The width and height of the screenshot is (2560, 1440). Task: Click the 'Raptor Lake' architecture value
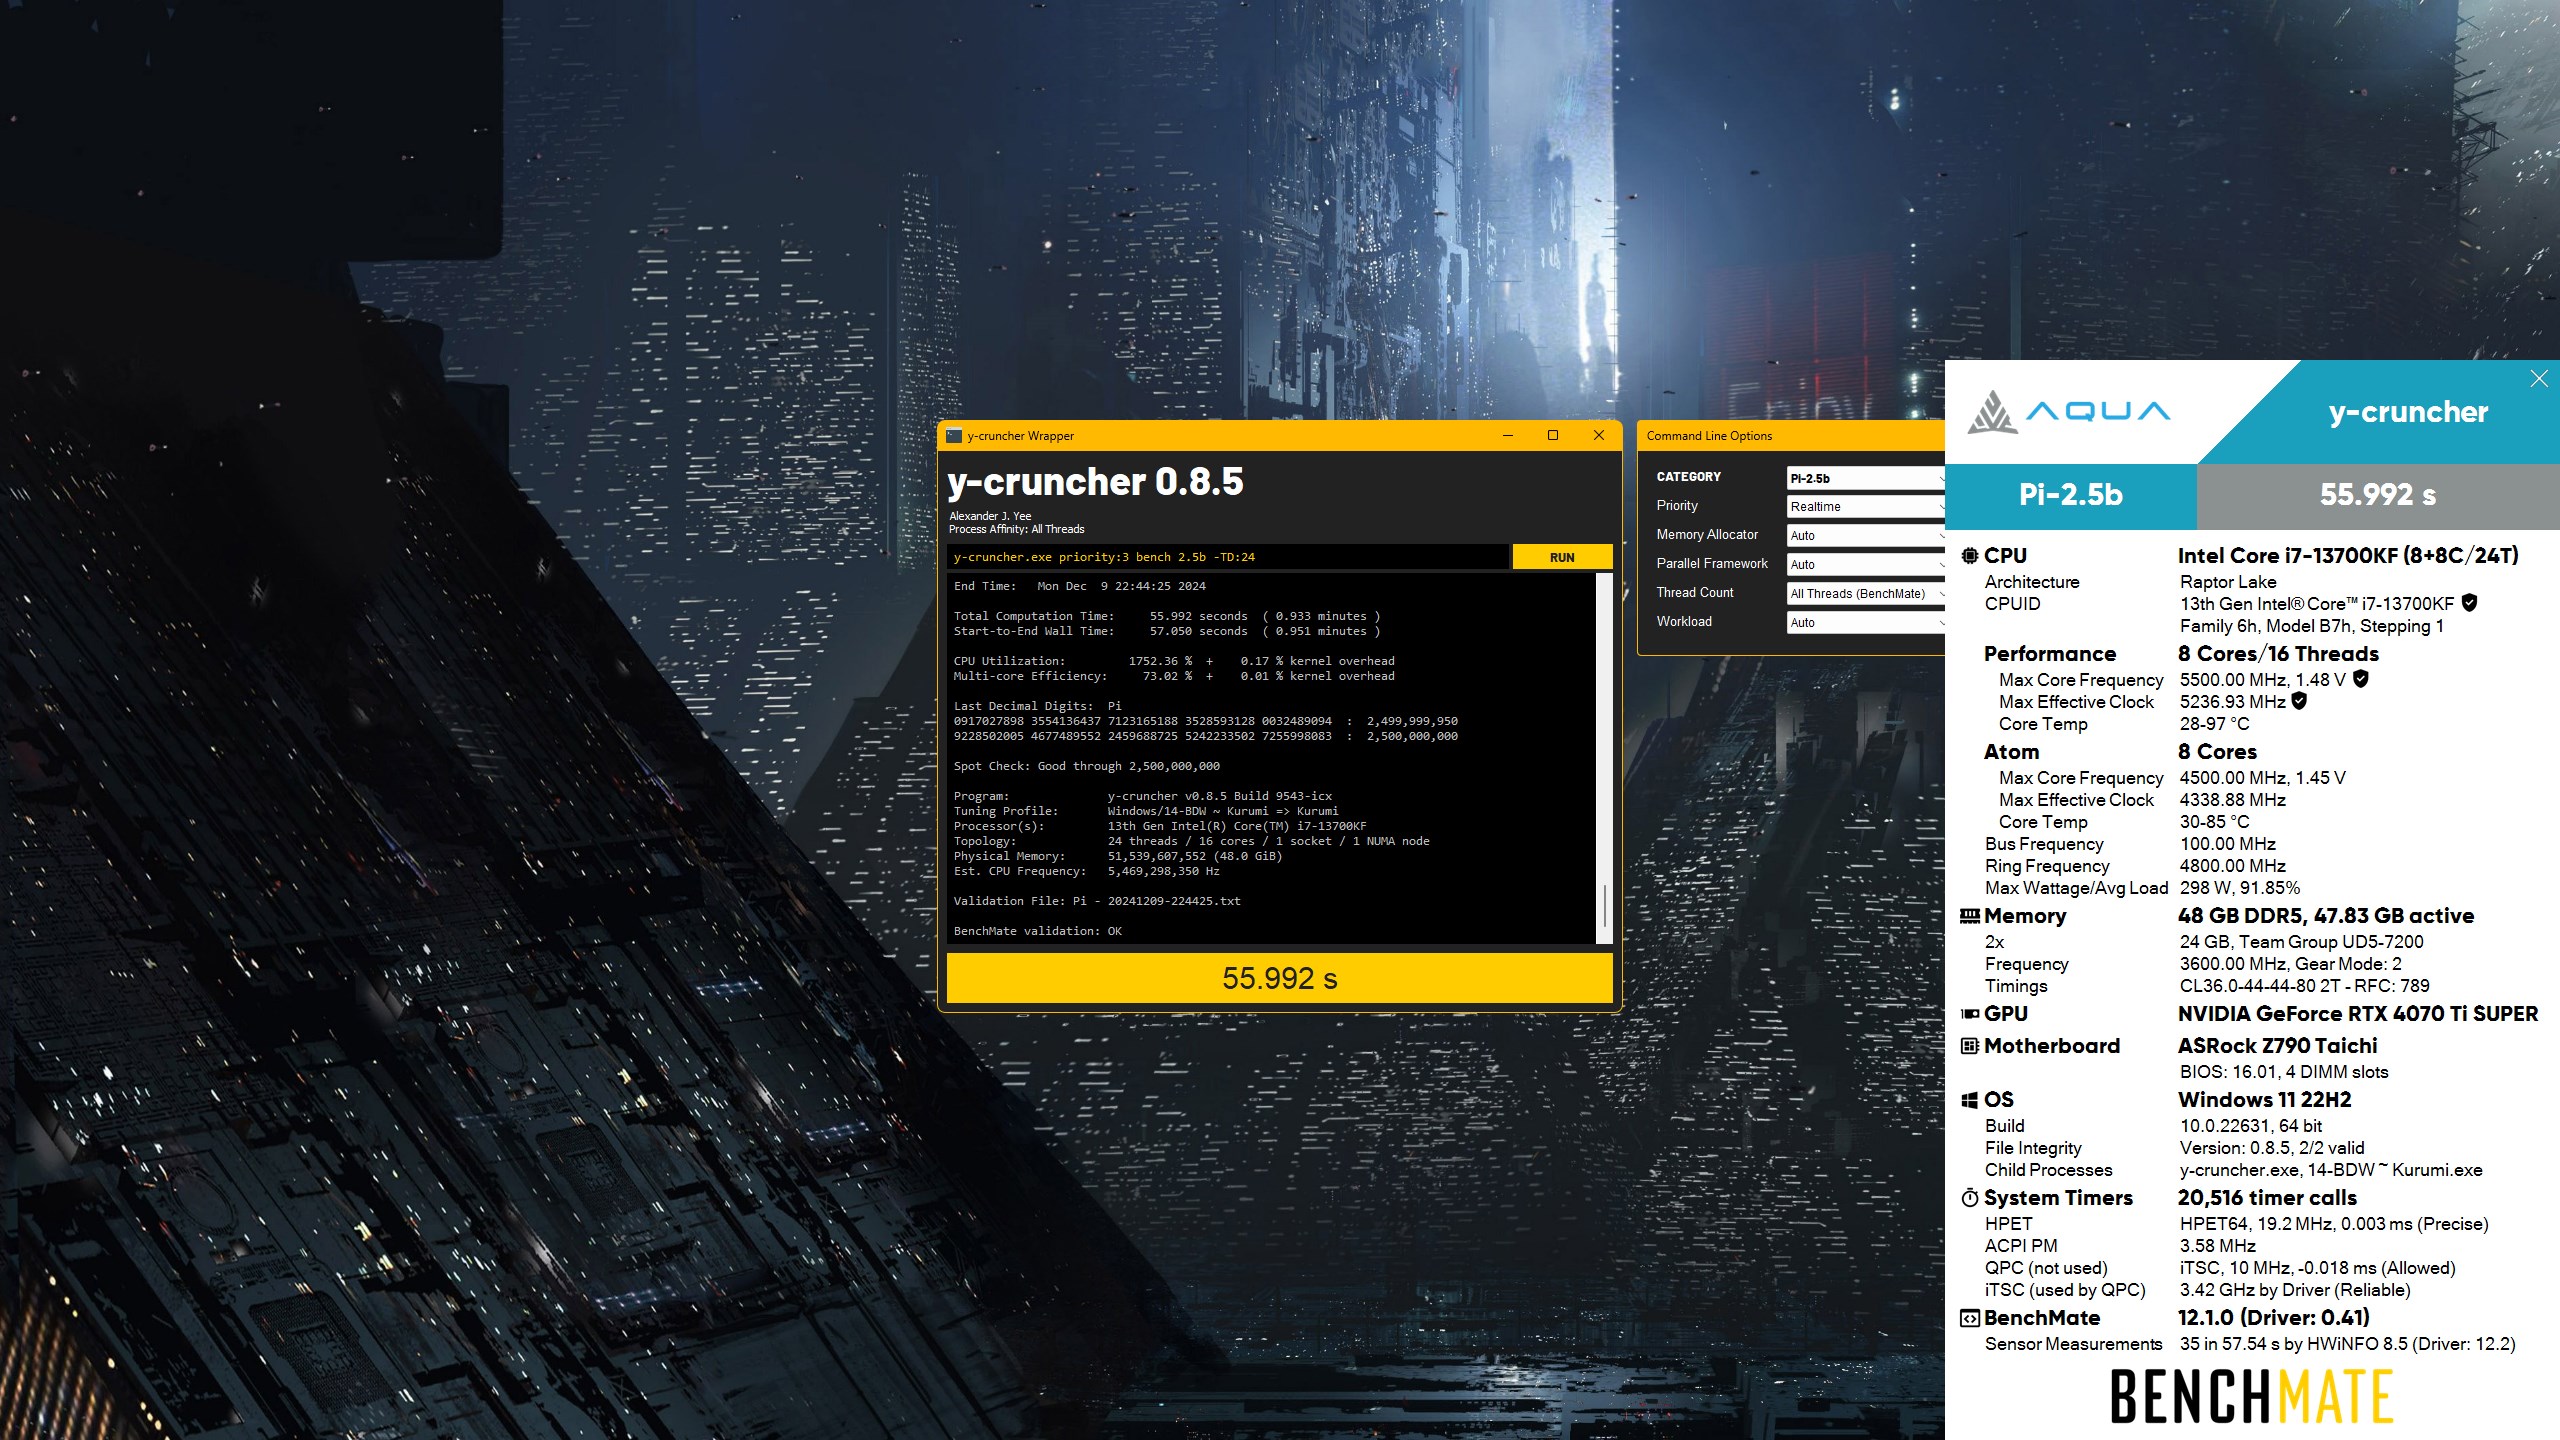[2228, 582]
